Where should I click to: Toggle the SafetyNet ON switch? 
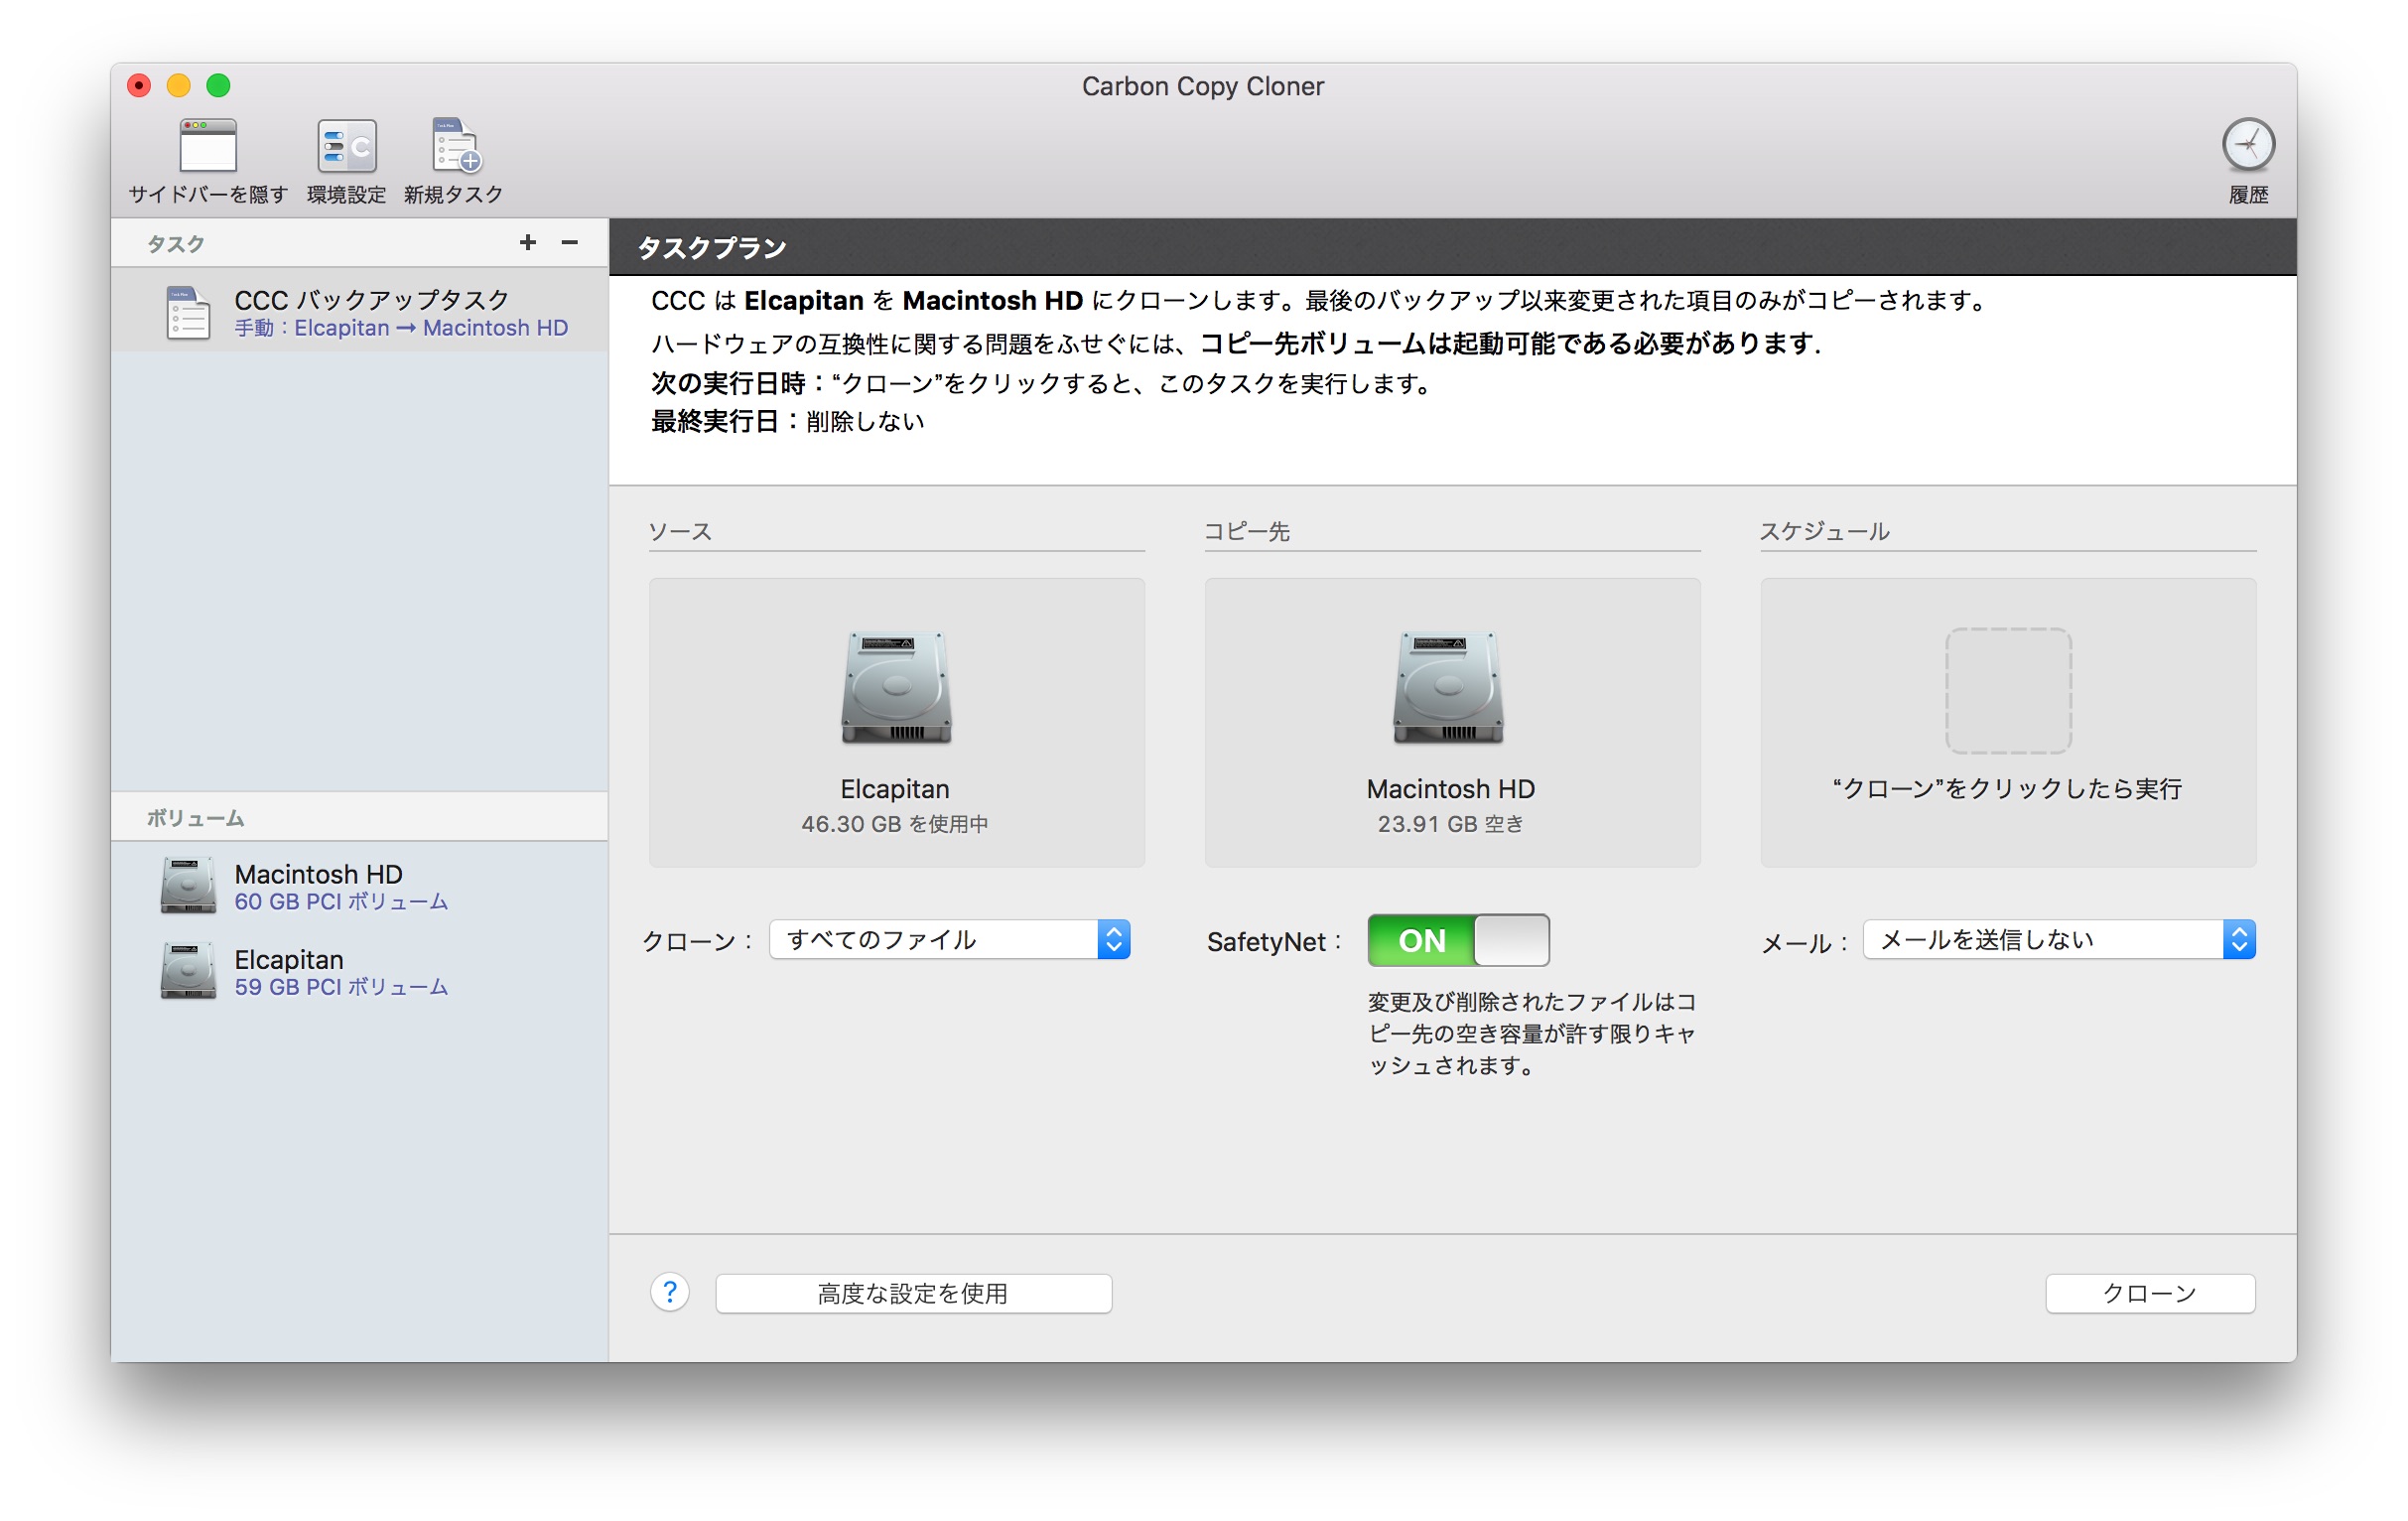(1457, 940)
